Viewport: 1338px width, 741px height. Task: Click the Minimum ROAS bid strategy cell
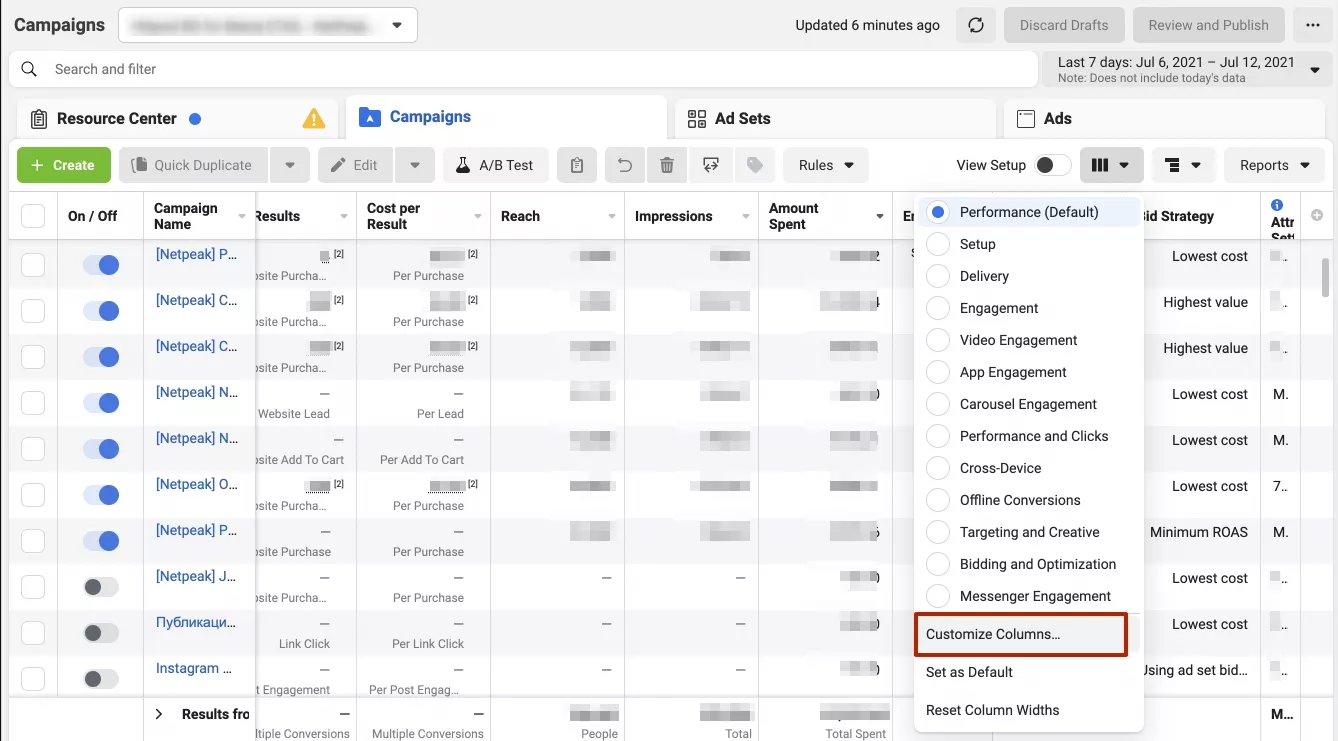[x=1199, y=532]
